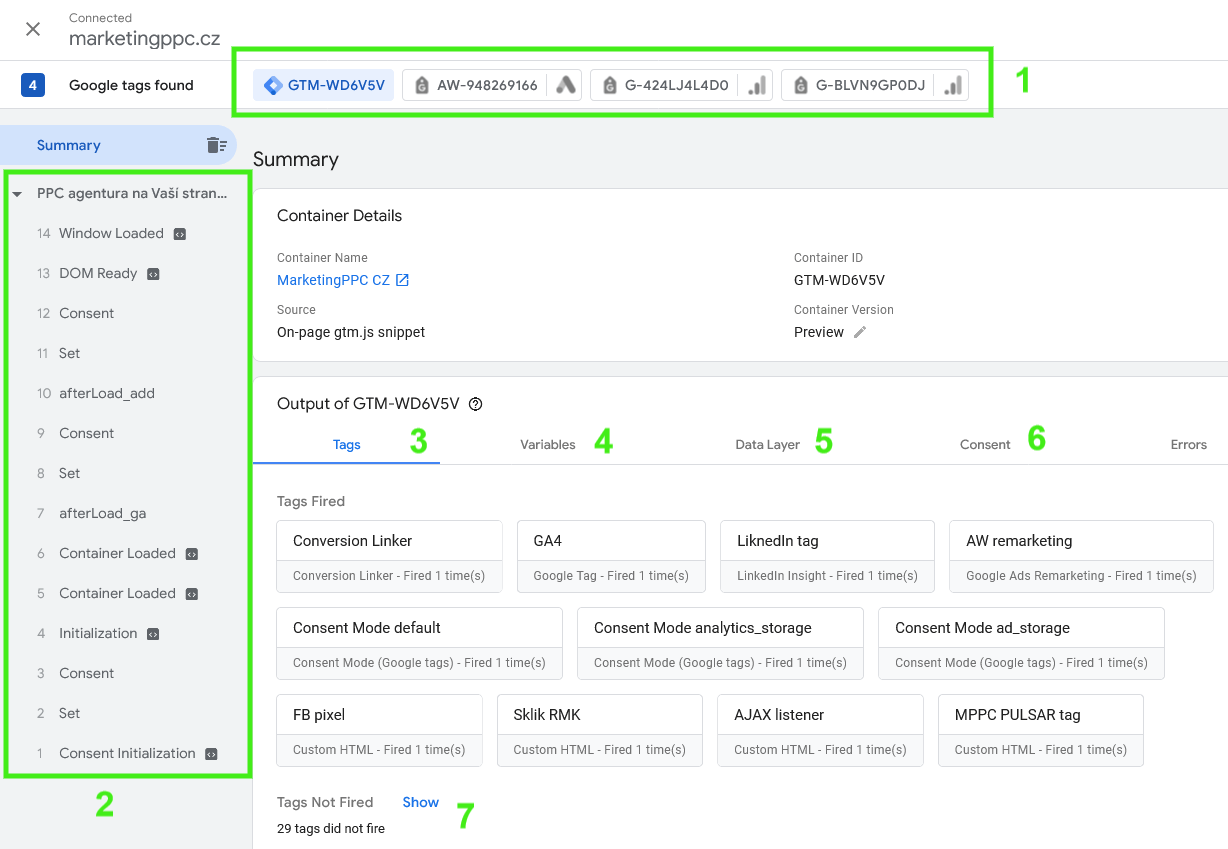Viewport: 1228px width, 849px height.
Task: Open the Errors tab
Action: click(1188, 444)
